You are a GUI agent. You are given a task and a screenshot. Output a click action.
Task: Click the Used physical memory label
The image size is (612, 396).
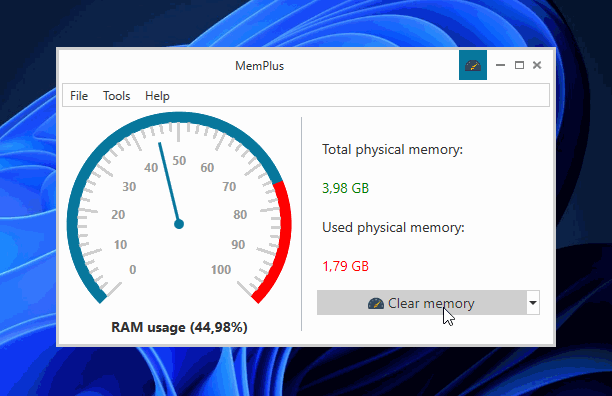point(393,228)
